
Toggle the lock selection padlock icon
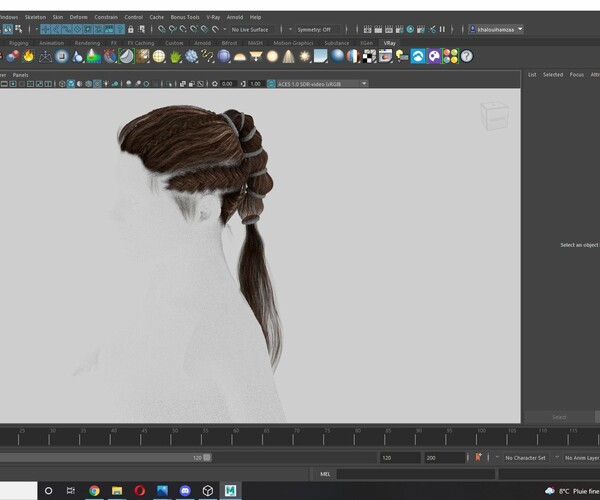[x=130, y=29]
